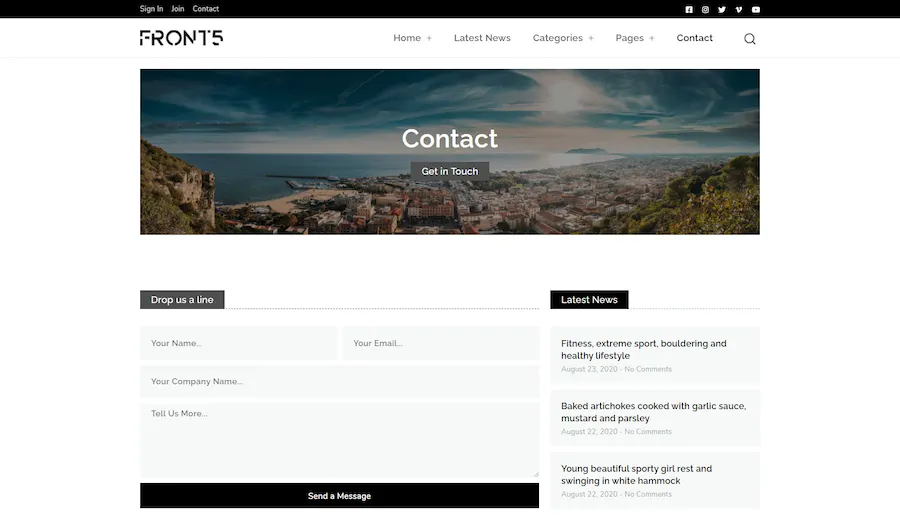Click Contact in the top bar
Image resolution: width=900 pixels, height=531 pixels.
click(205, 9)
